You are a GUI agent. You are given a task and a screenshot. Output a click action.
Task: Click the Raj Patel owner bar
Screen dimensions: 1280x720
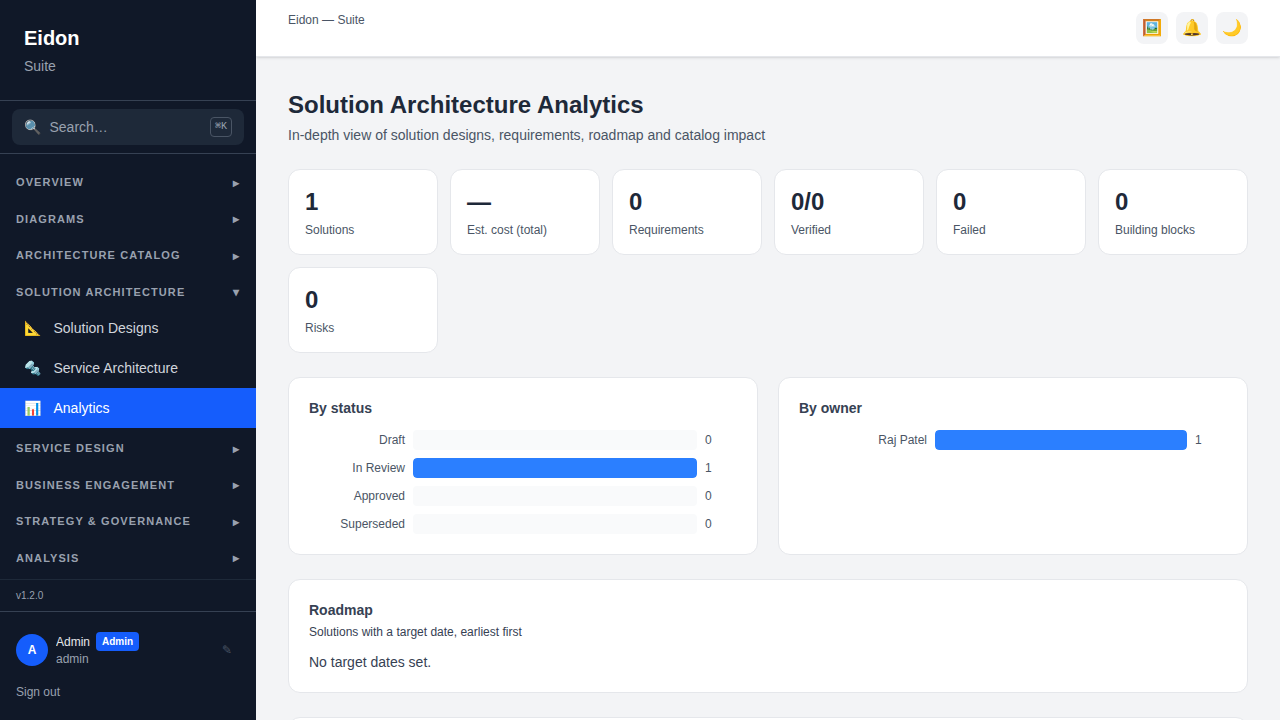[1061, 440]
